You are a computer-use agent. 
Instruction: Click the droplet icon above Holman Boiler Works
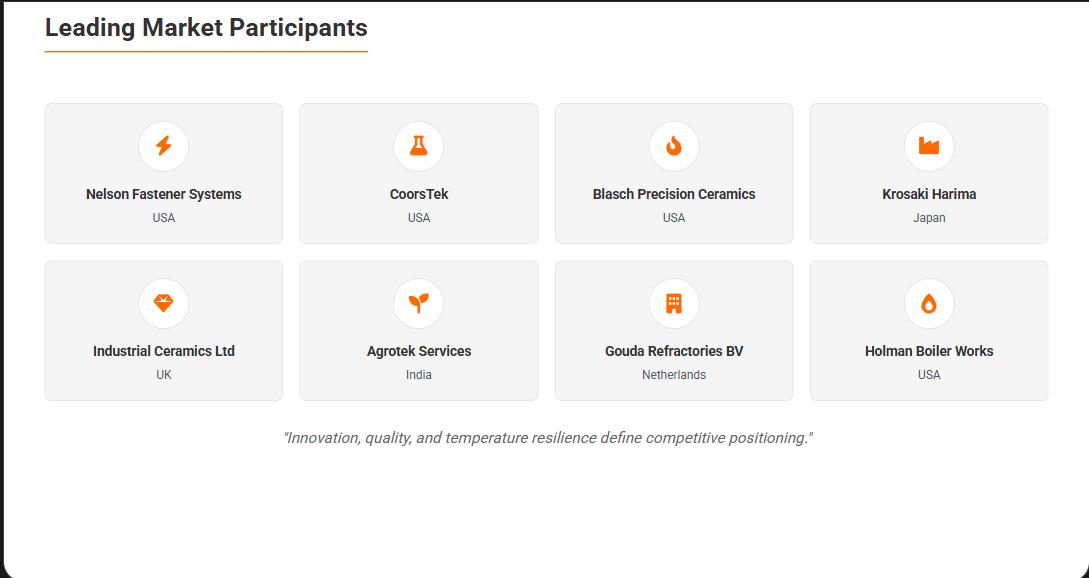(929, 303)
